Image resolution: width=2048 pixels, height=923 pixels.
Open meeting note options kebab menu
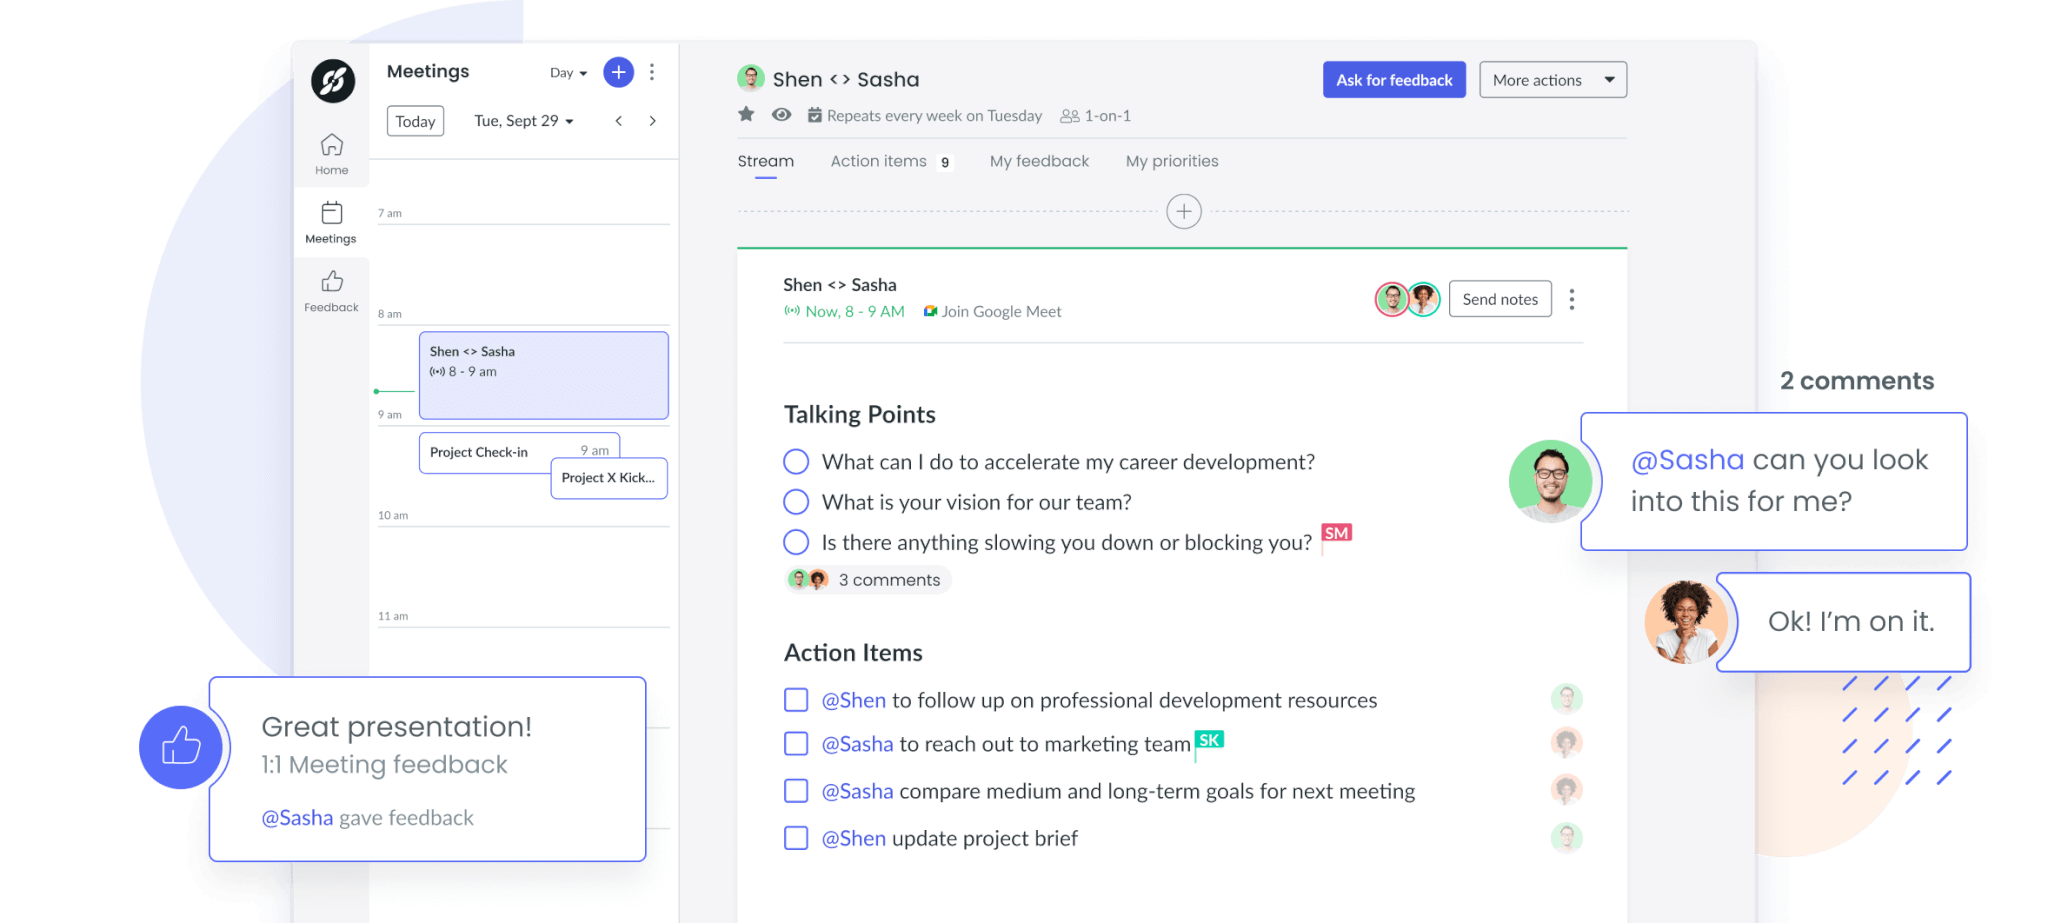pos(1572,299)
